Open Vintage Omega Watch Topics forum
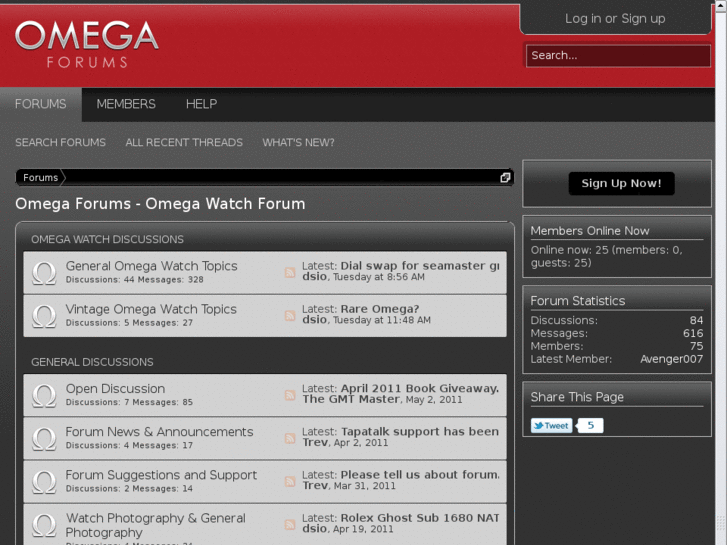This screenshot has width=727, height=545. (151, 309)
